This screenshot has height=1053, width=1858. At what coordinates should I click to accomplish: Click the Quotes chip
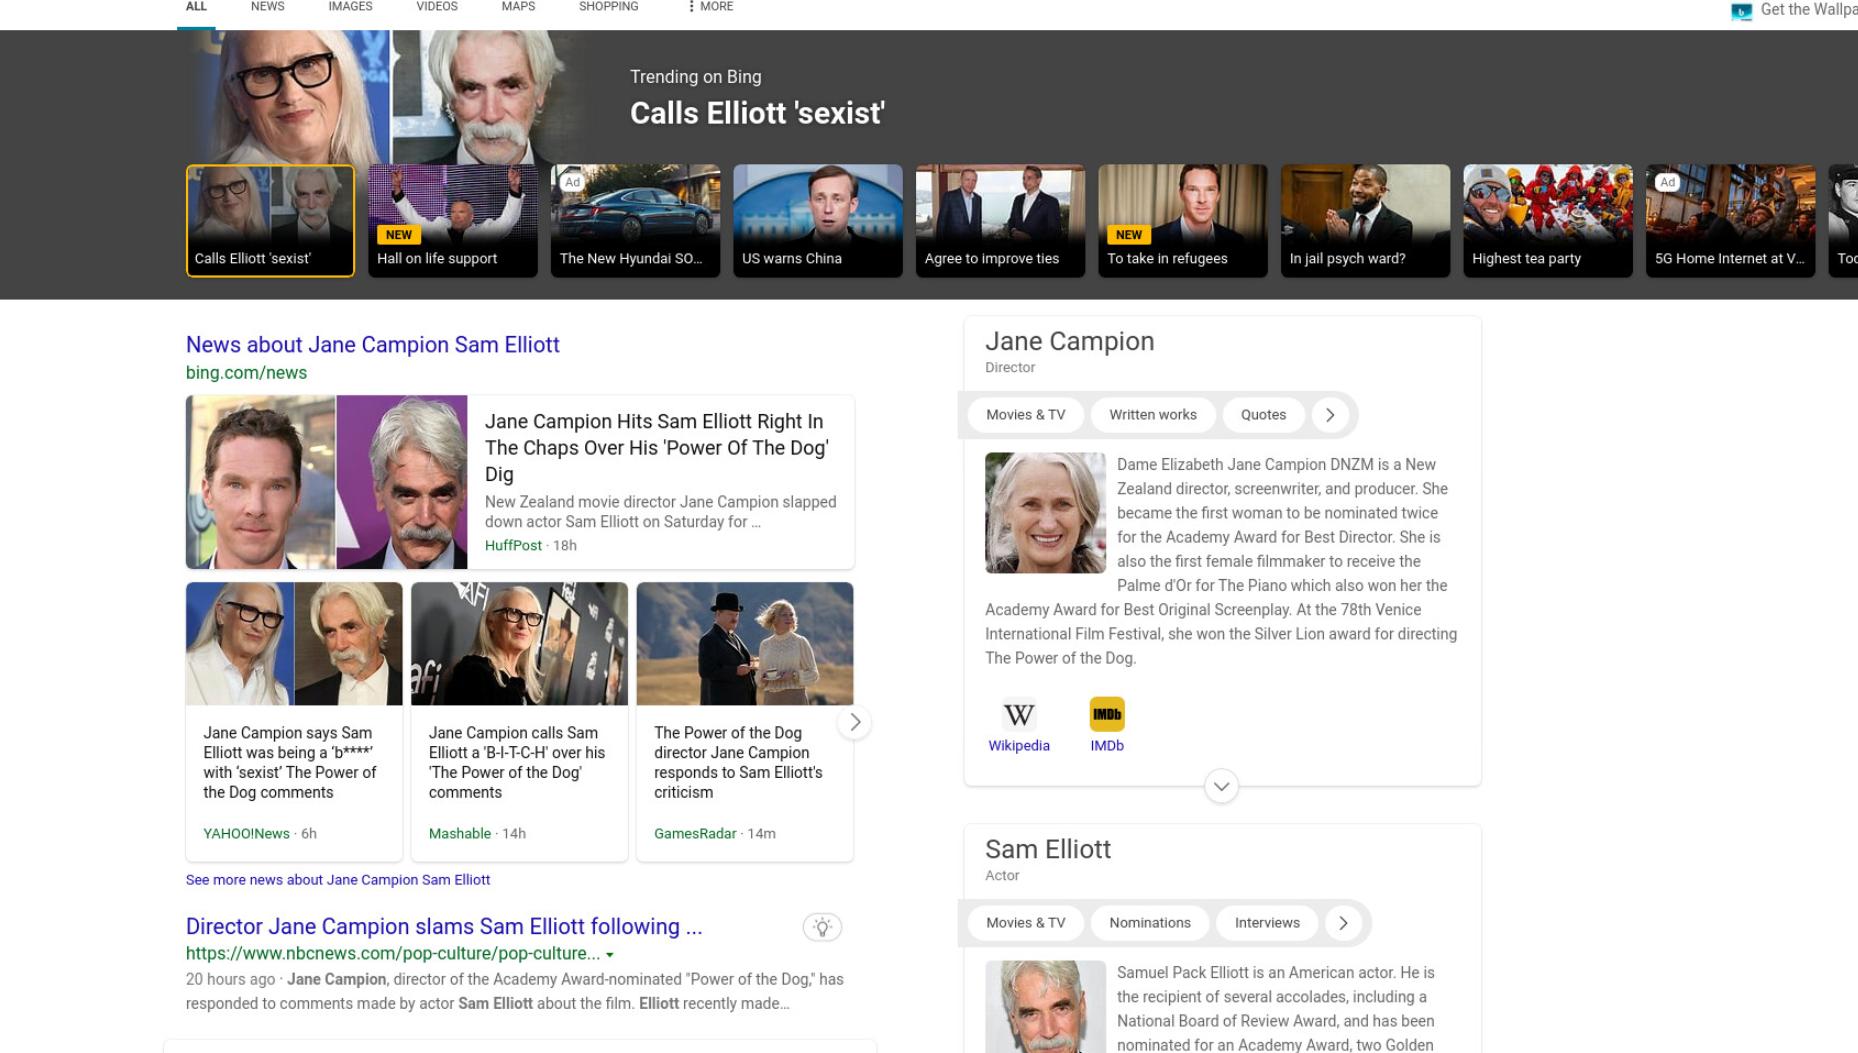[x=1264, y=415]
